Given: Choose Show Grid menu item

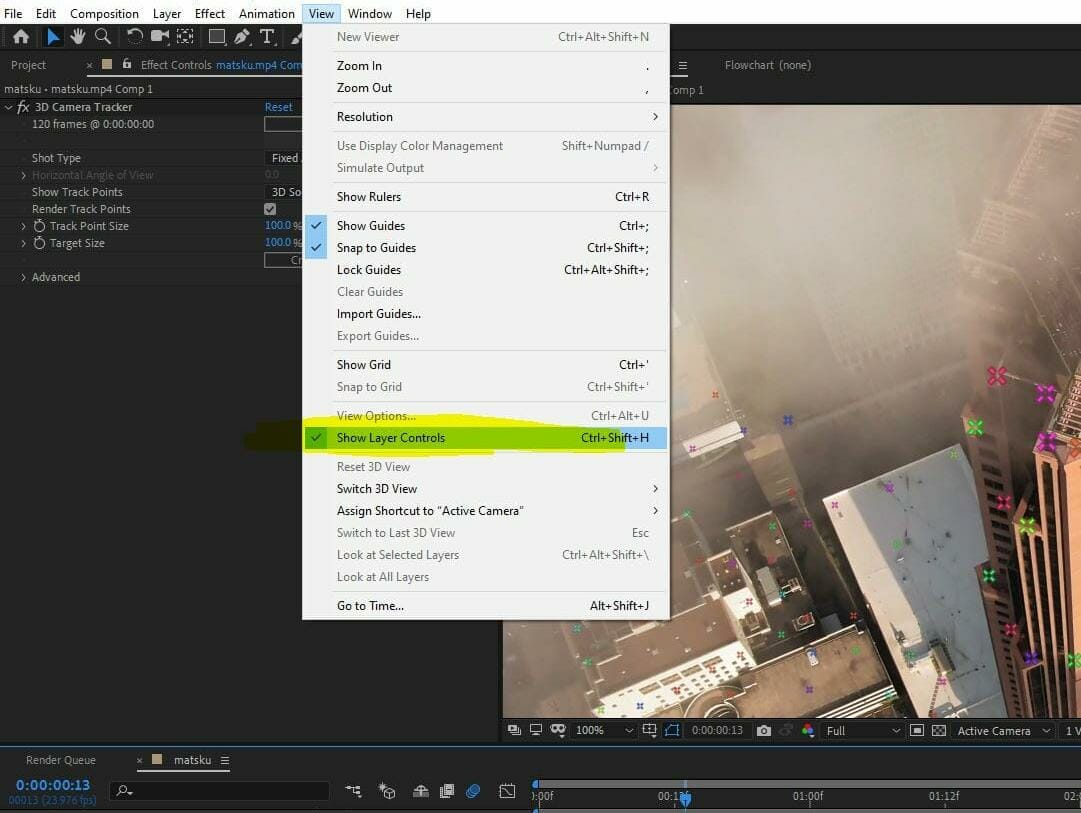Looking at the screenshot, I should pyautogui.click(x=485, y=365).
